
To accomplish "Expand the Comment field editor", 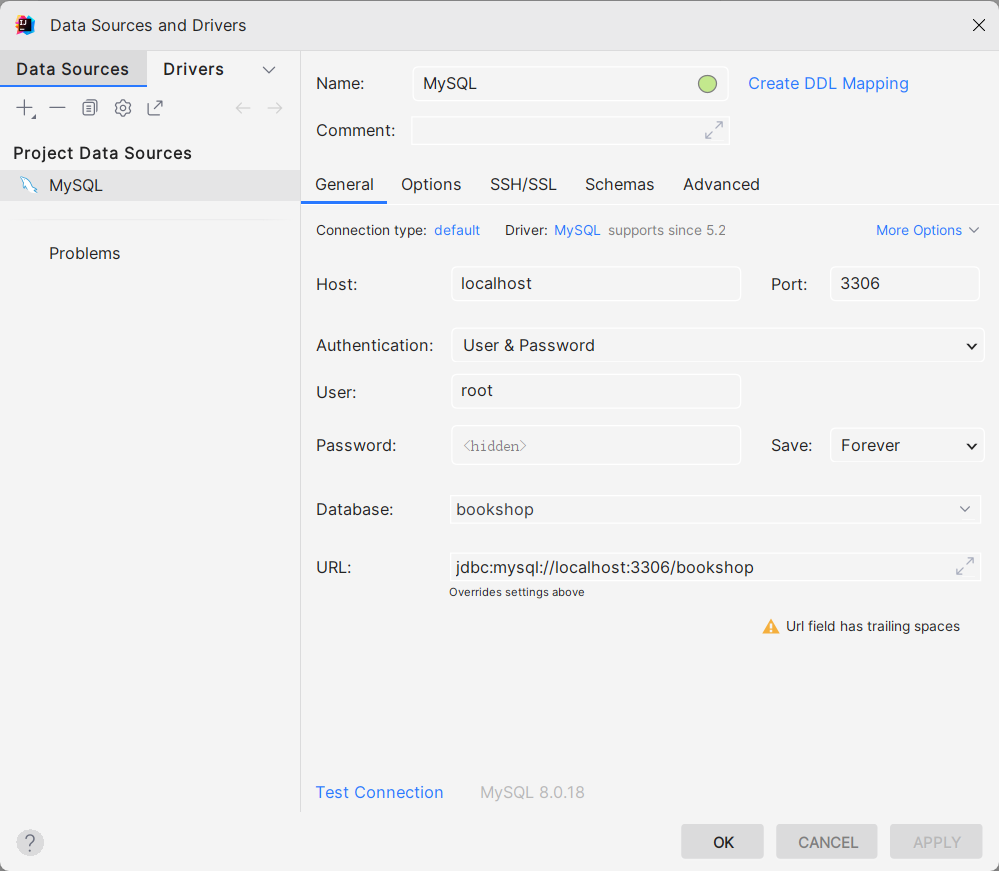I will [x=714, y=130].
